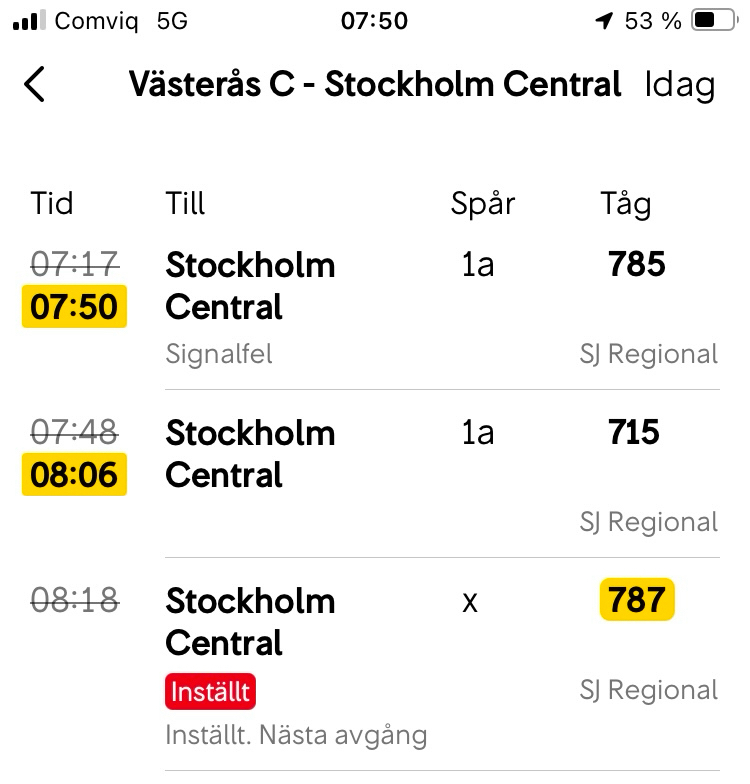This screenshot has width=750, height=784.
Task: Tap the status bar clock showing 07:50
Action: 374,21
